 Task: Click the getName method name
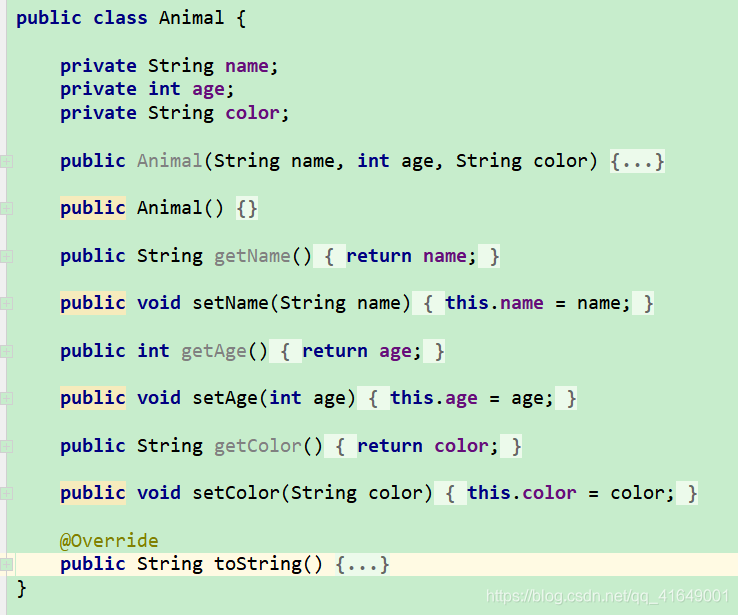[x=252, y=256]
